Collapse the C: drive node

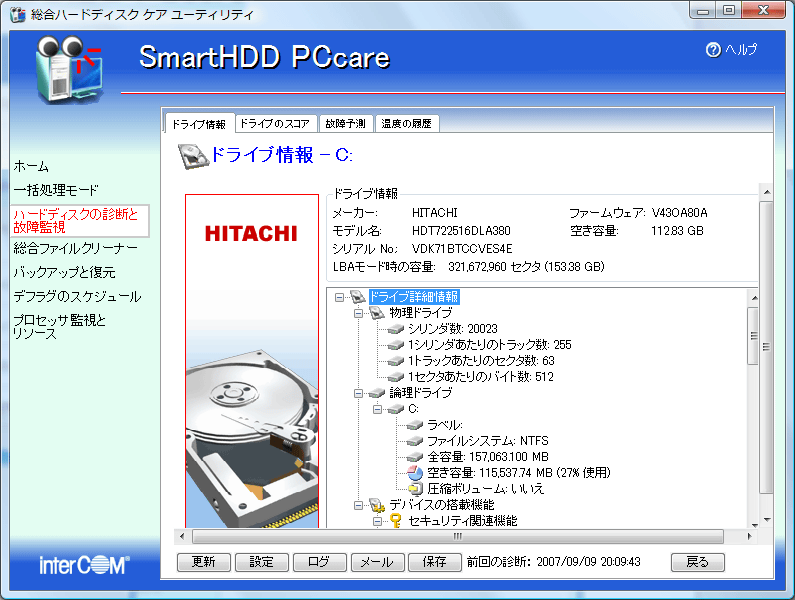377,409
